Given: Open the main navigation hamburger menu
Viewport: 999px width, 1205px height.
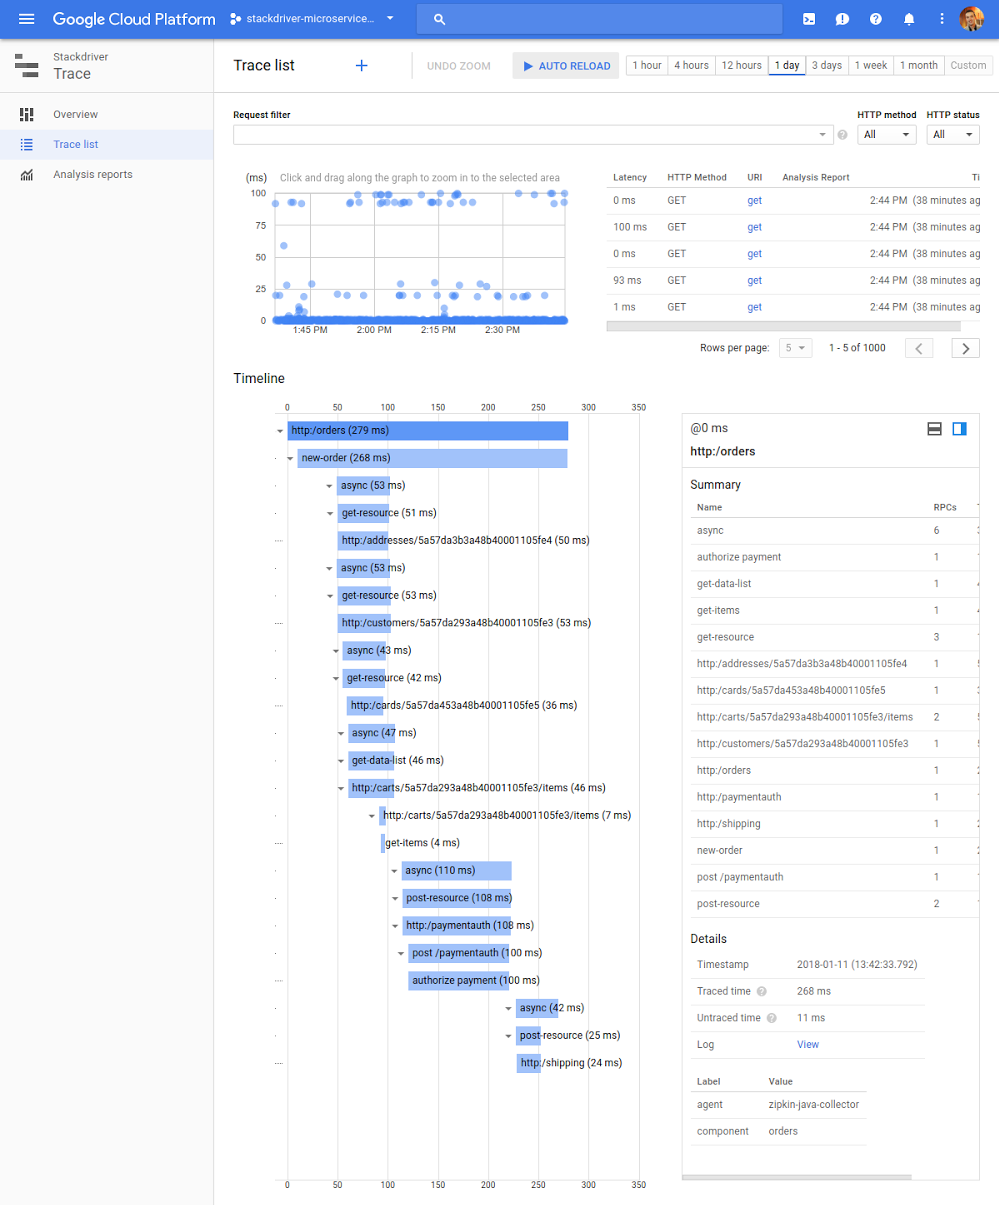Looking at the screenshot, I should coord(27,19).
